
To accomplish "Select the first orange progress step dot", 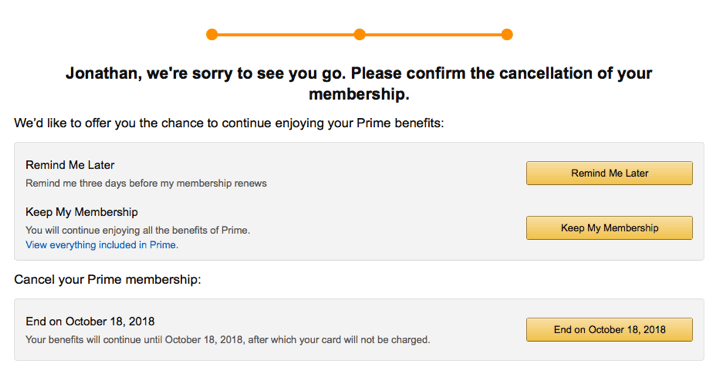I will (212, 34).
